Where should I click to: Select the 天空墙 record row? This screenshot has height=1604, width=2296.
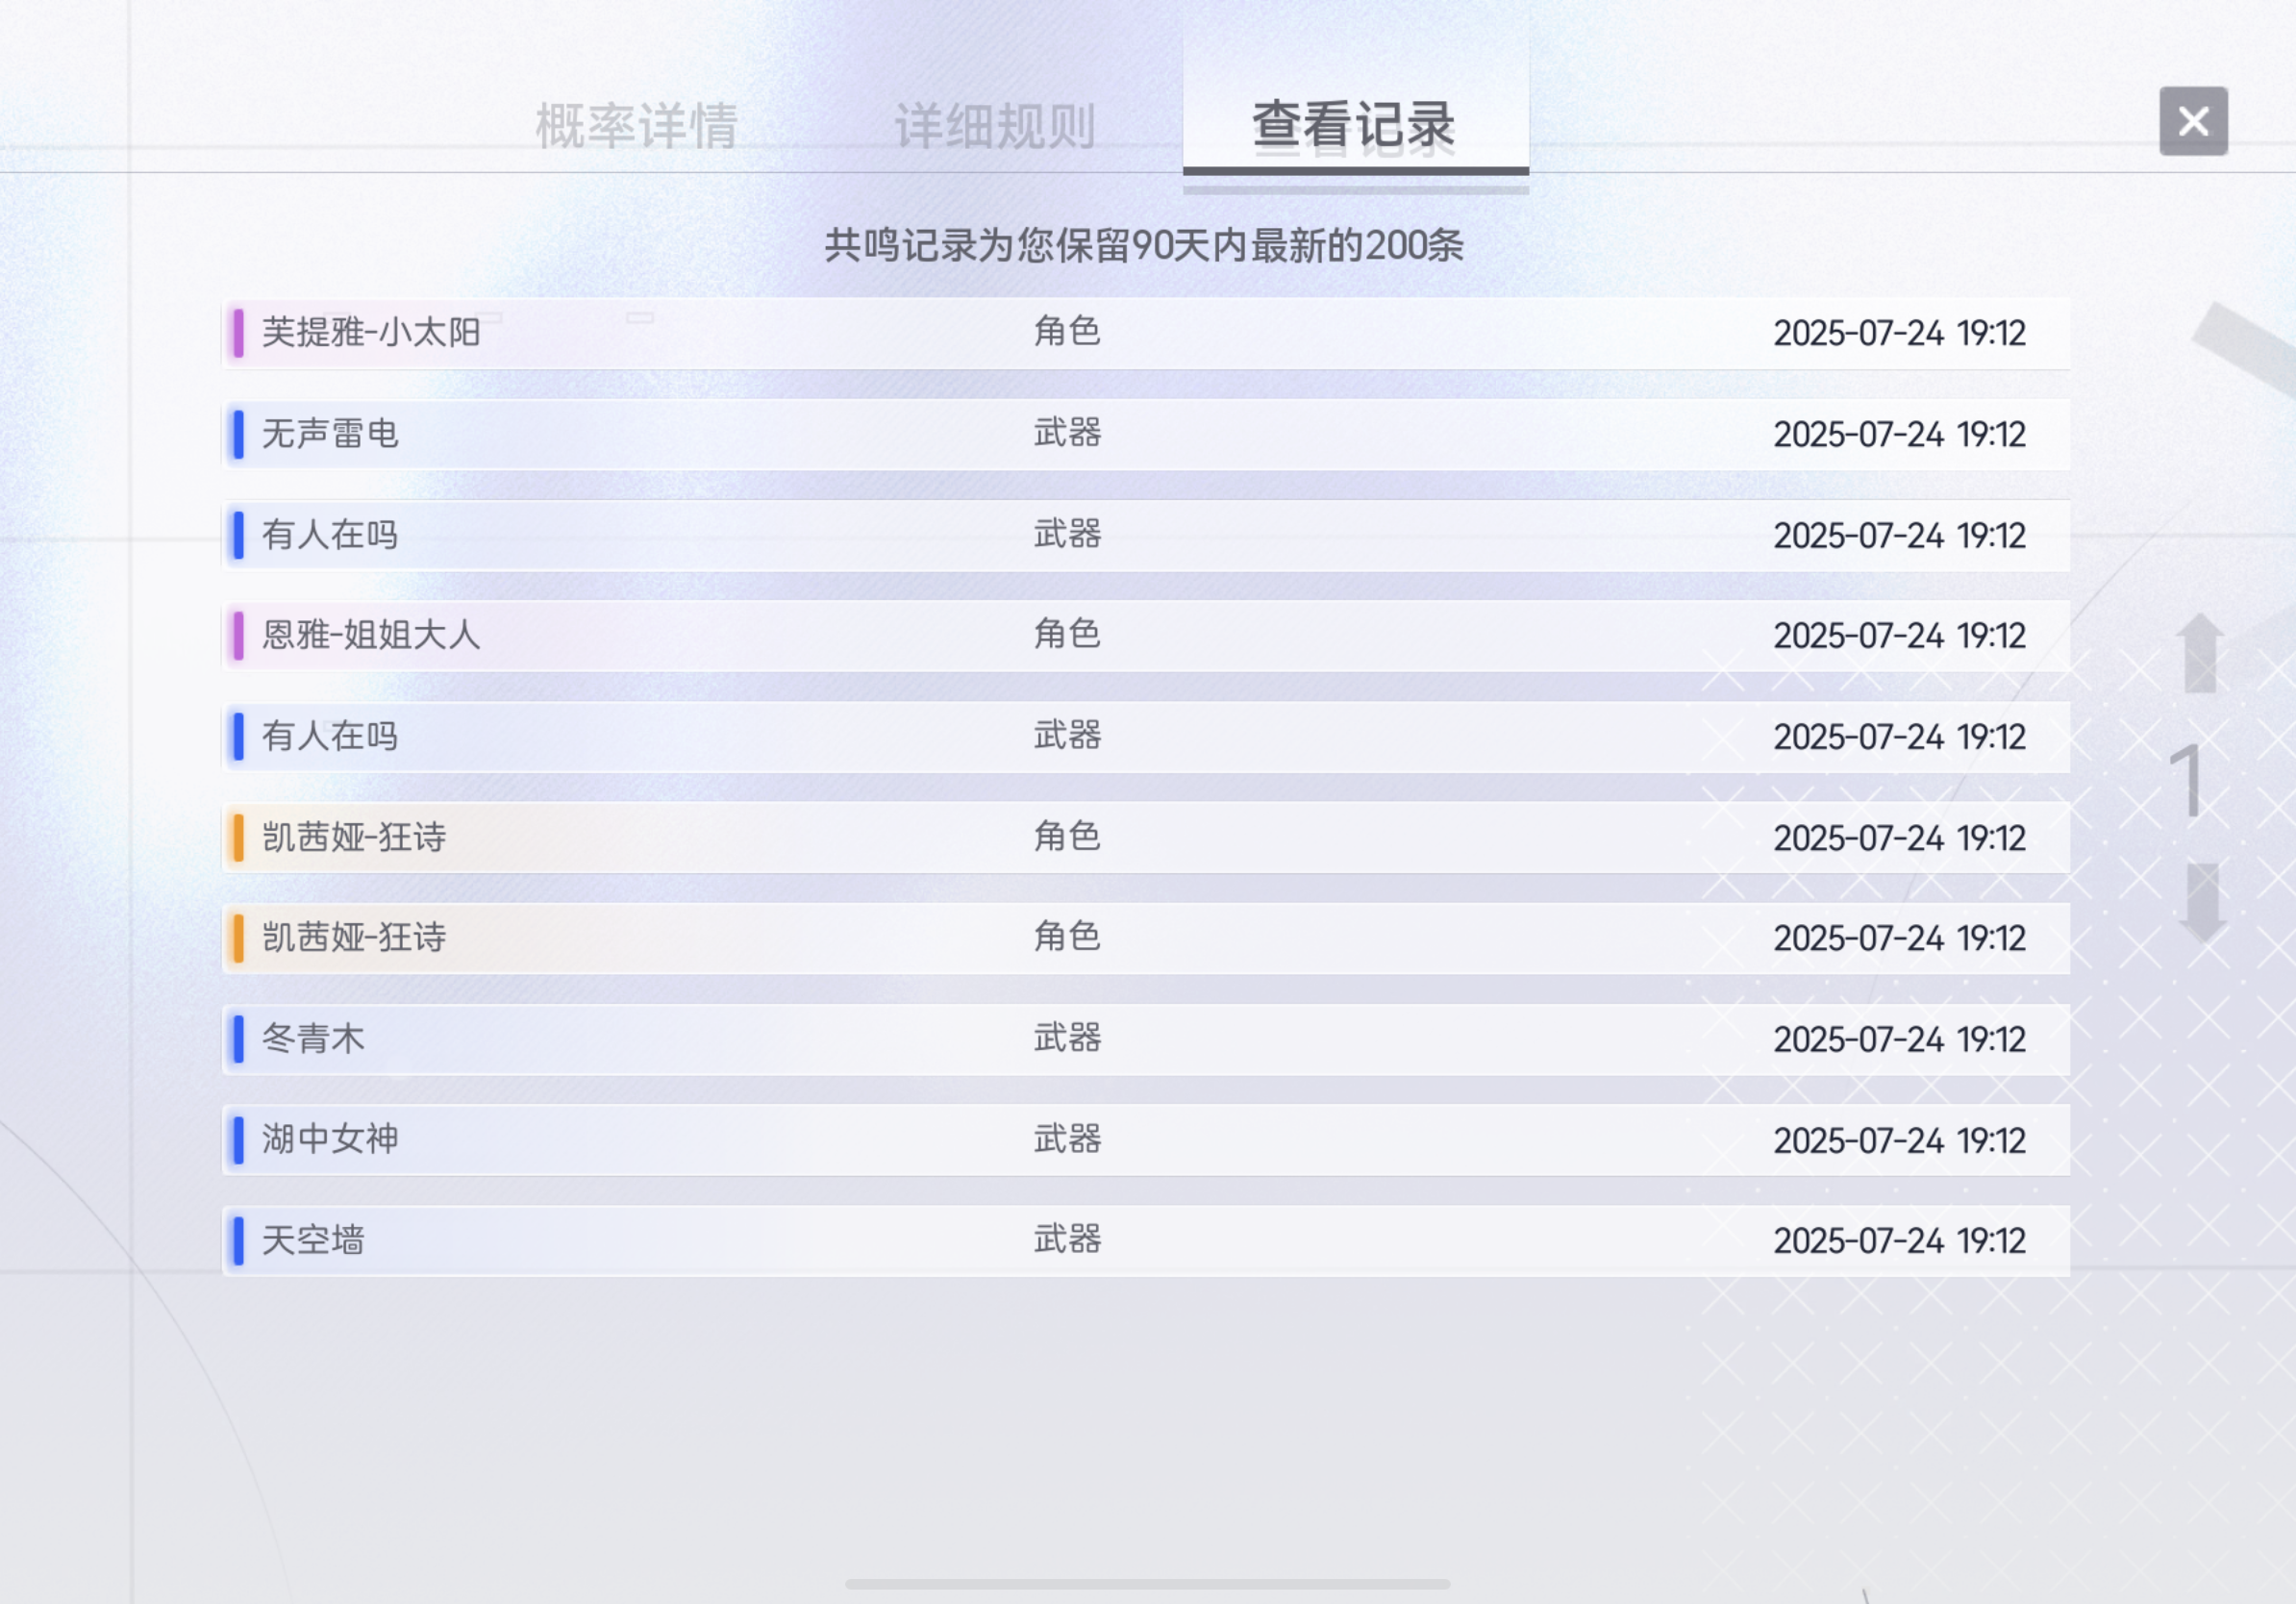(1146, 1241)
